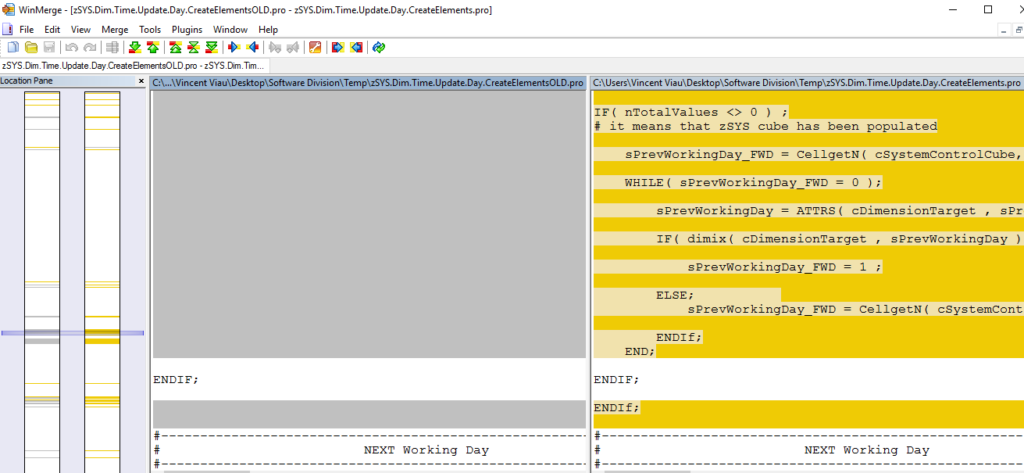The height and width of the screenshot is (473, 1024).
Task: Click the right pane file path header
Action: click(x=806, y=83)
